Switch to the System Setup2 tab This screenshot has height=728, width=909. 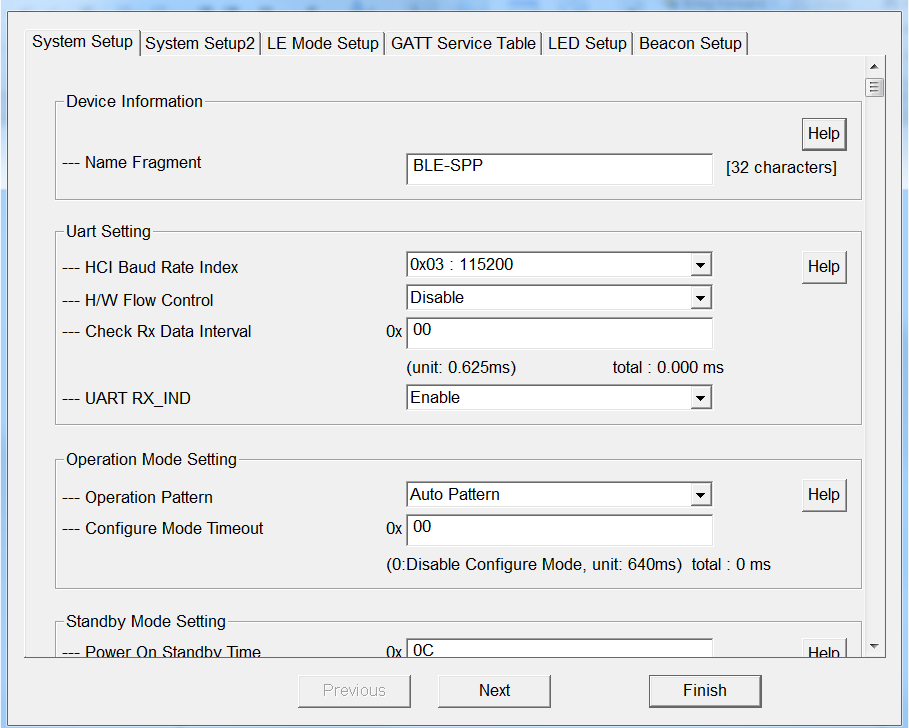pyautogui.click(x=200, y=44)
